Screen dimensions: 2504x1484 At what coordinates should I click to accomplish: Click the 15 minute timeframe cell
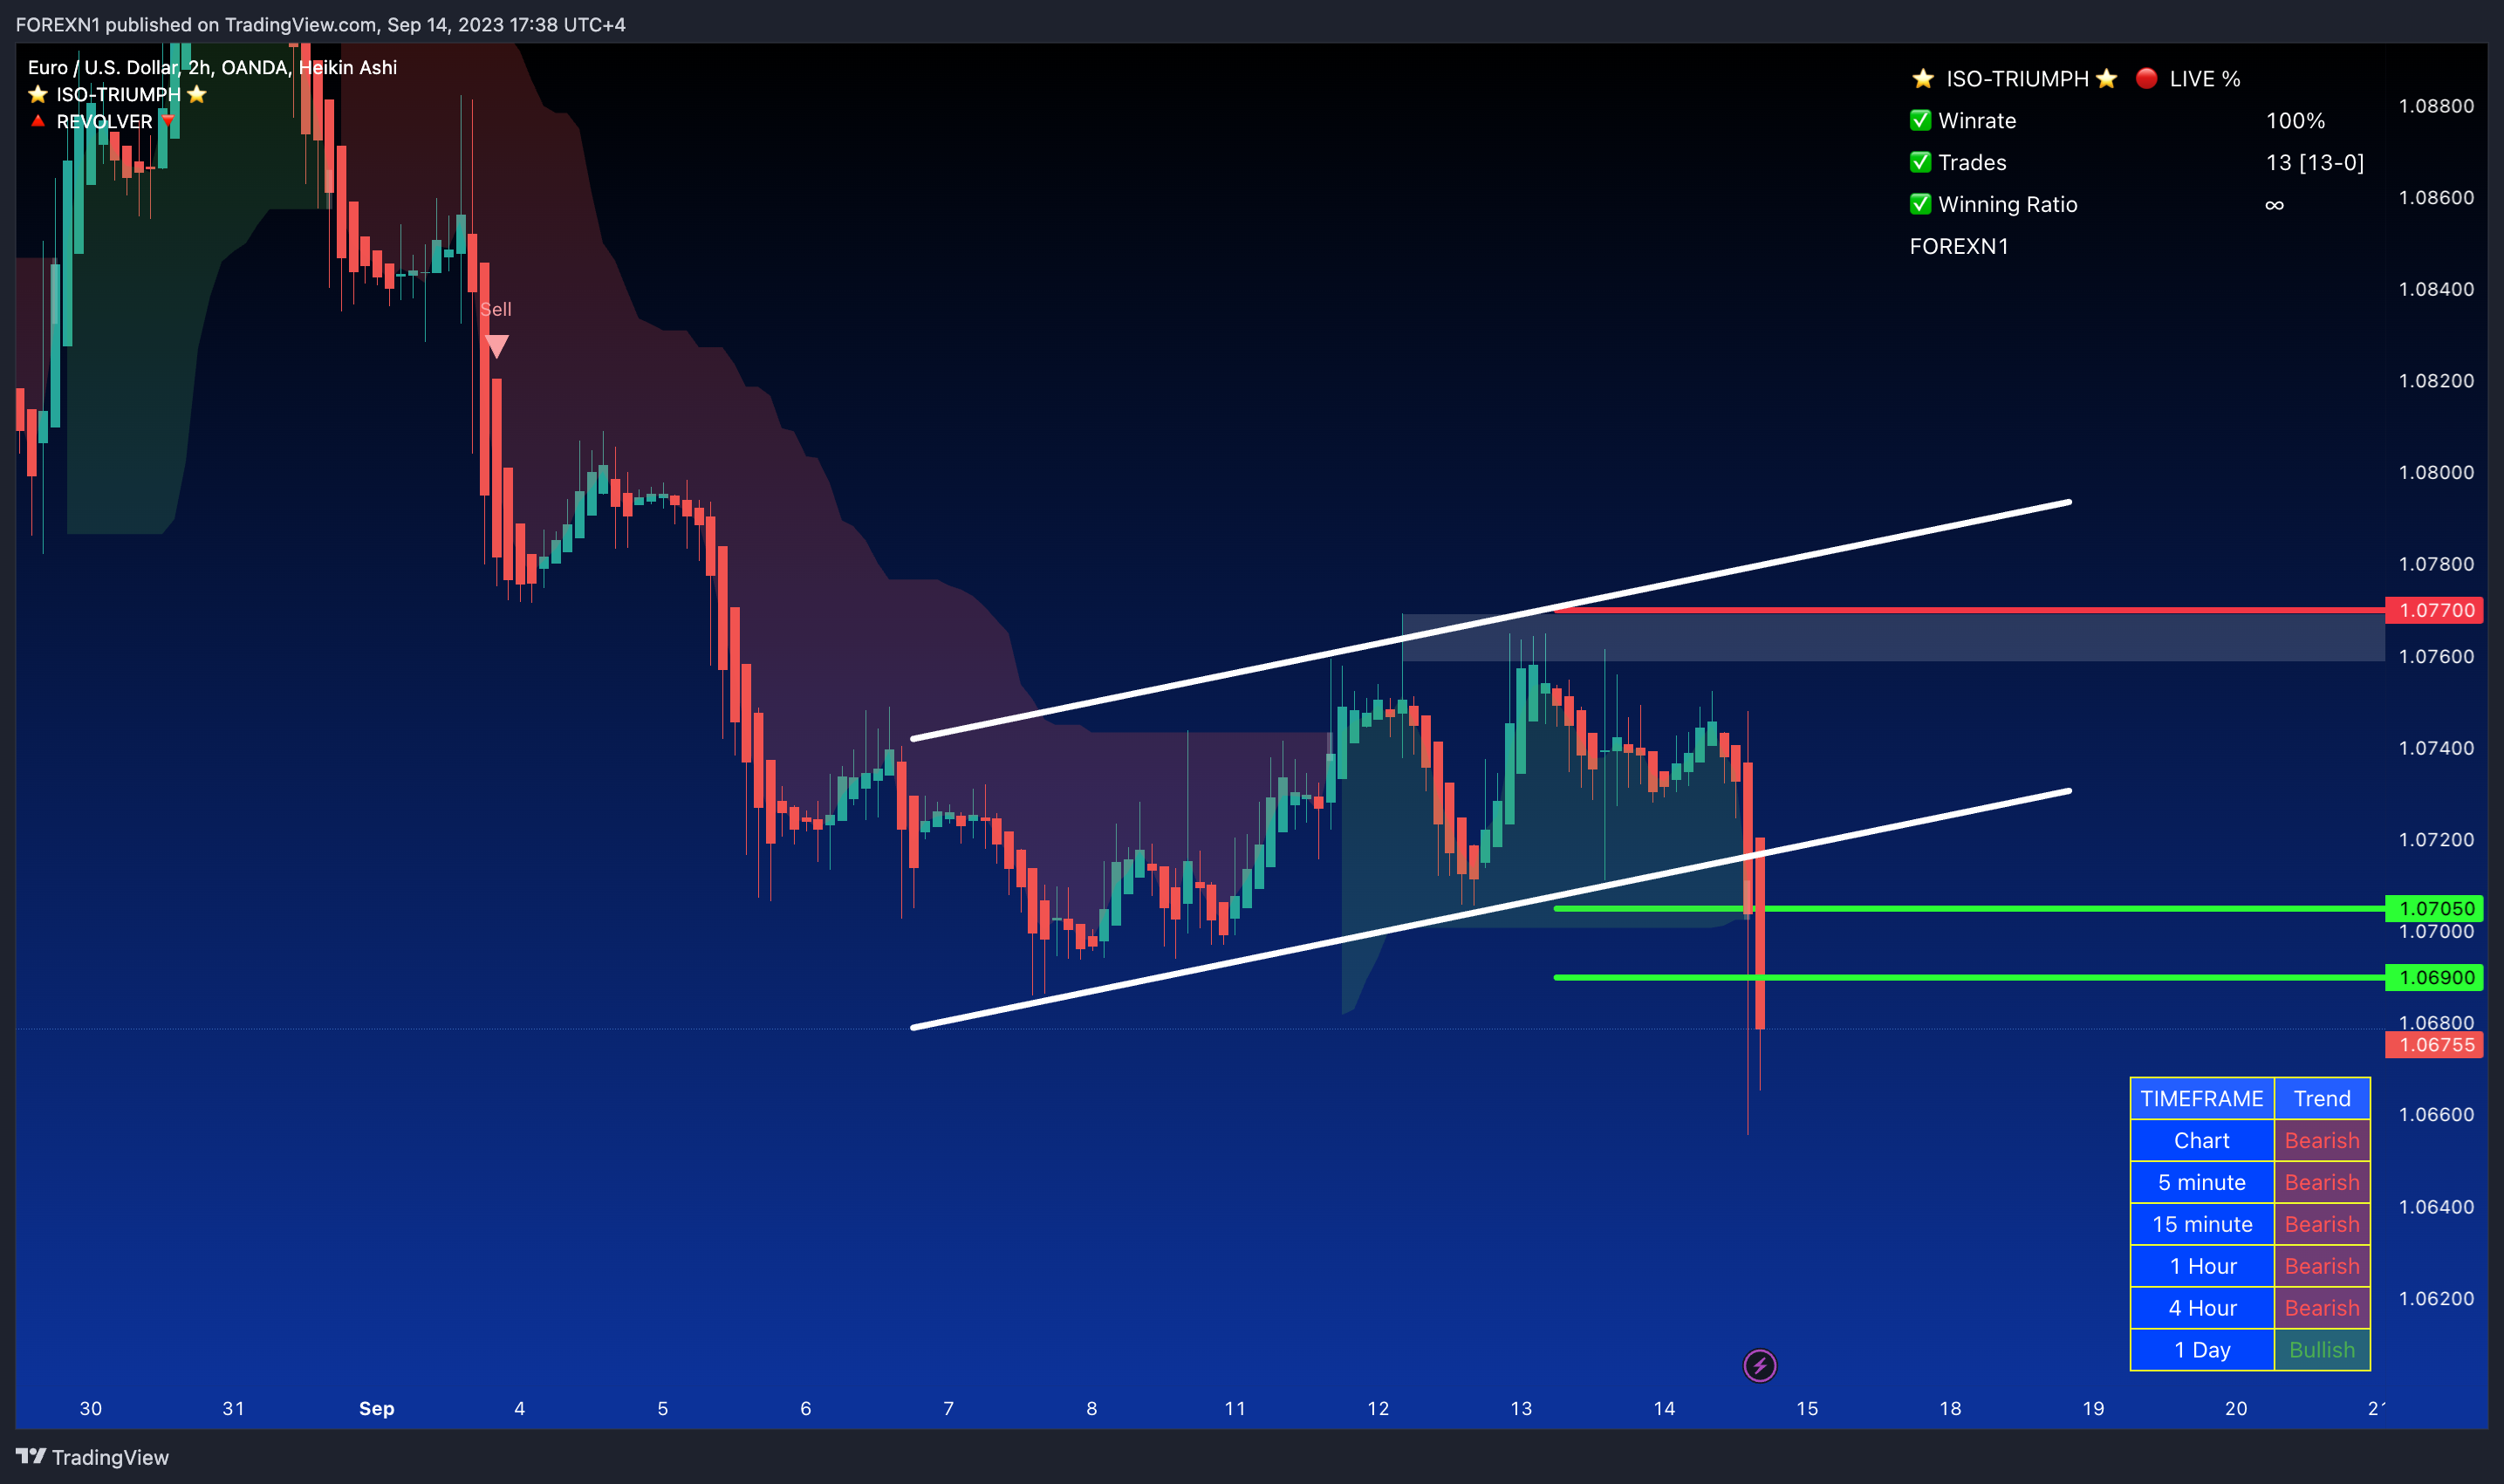pyautogui.click(x=2202, y=1224)
